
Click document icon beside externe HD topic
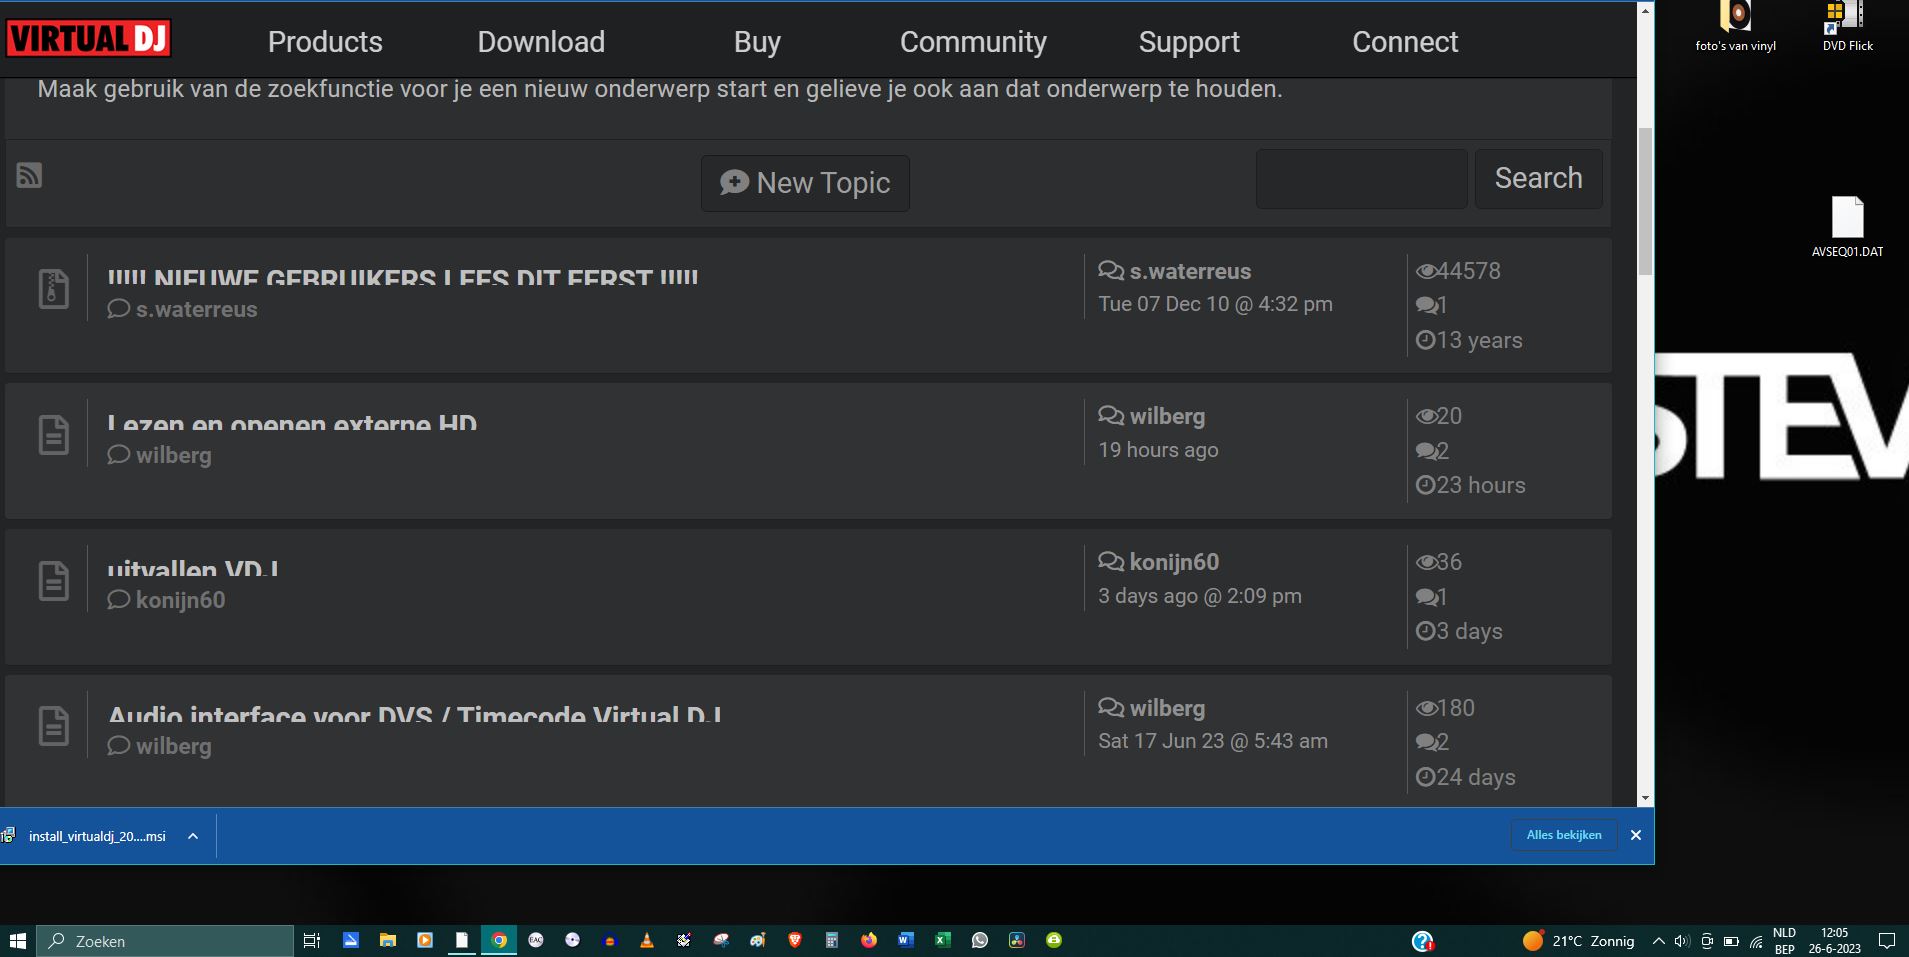[x=53, y=435]
